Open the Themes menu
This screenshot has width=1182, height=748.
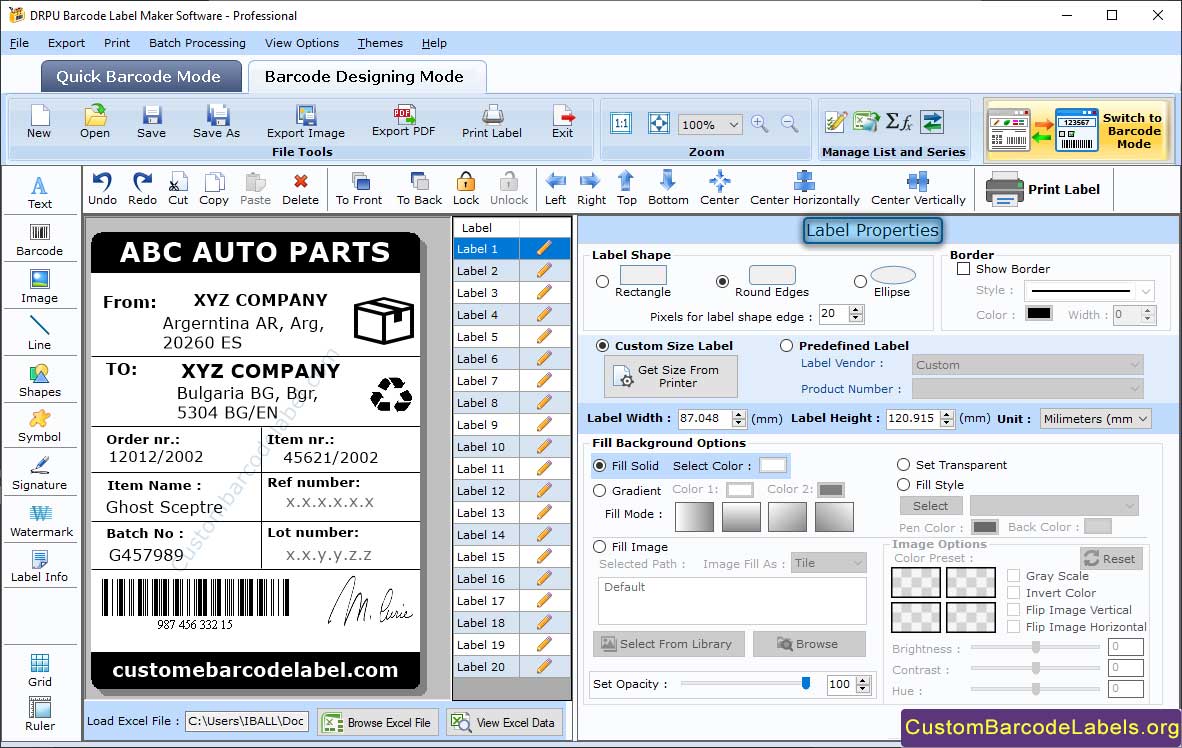pyautogui.click(x=380, y=43)
